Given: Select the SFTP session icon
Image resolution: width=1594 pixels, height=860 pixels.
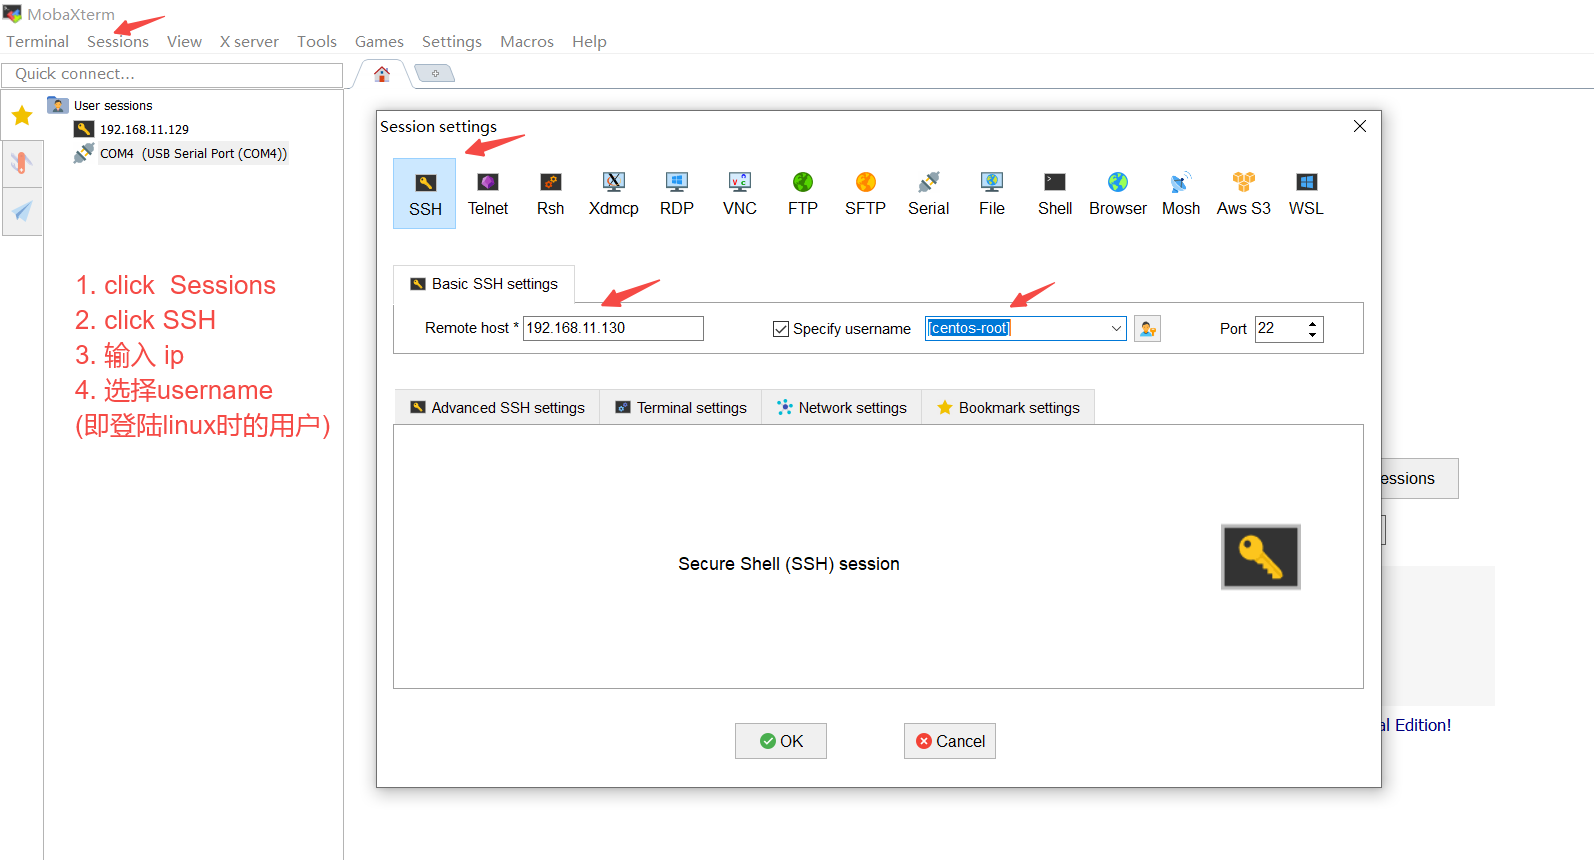Looking at the screenshot, I should click(x=866, y=194).
